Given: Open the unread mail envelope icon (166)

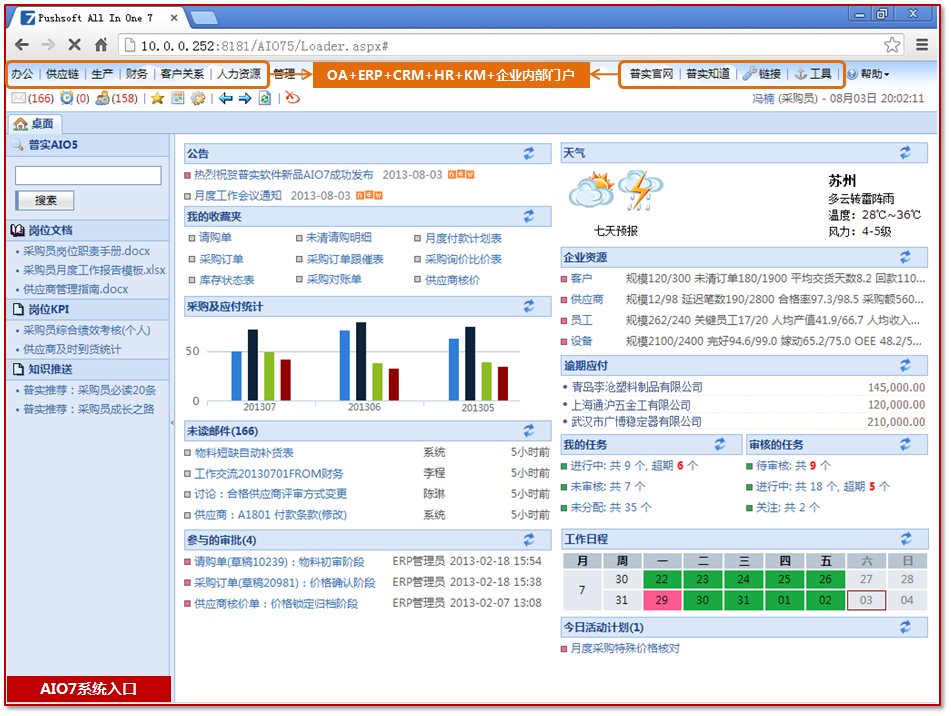Looking at the screenshot, I should pyautogui.click(x=18, y=98).
